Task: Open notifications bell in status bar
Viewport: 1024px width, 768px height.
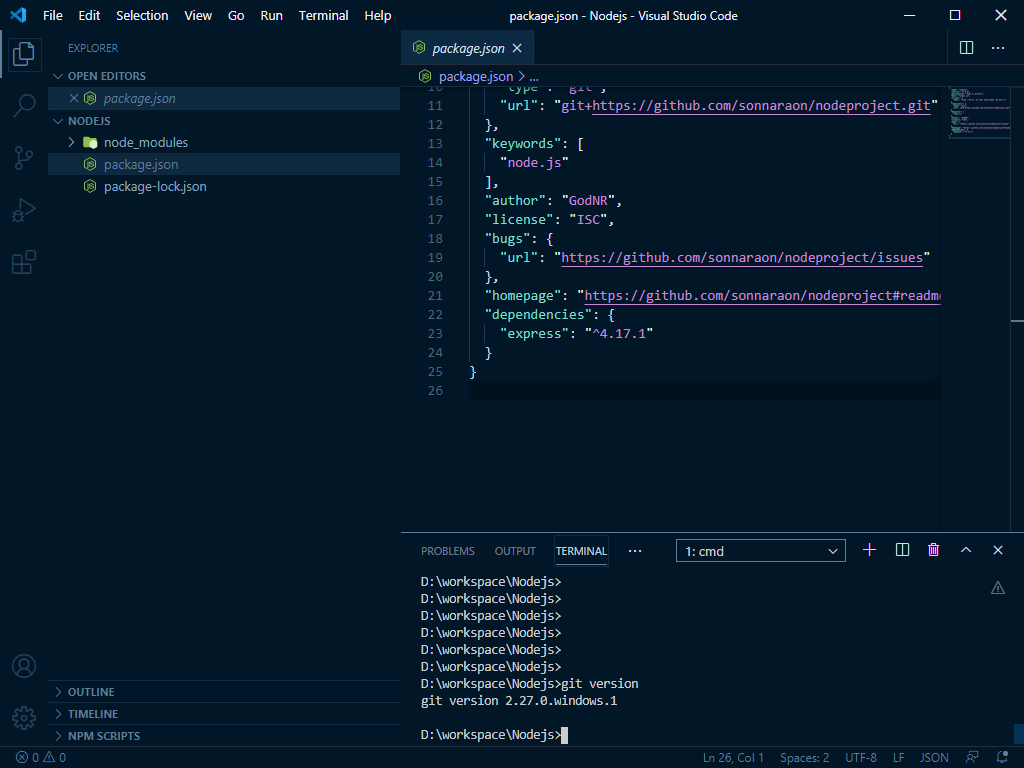Action: (x=1002, y=758)
